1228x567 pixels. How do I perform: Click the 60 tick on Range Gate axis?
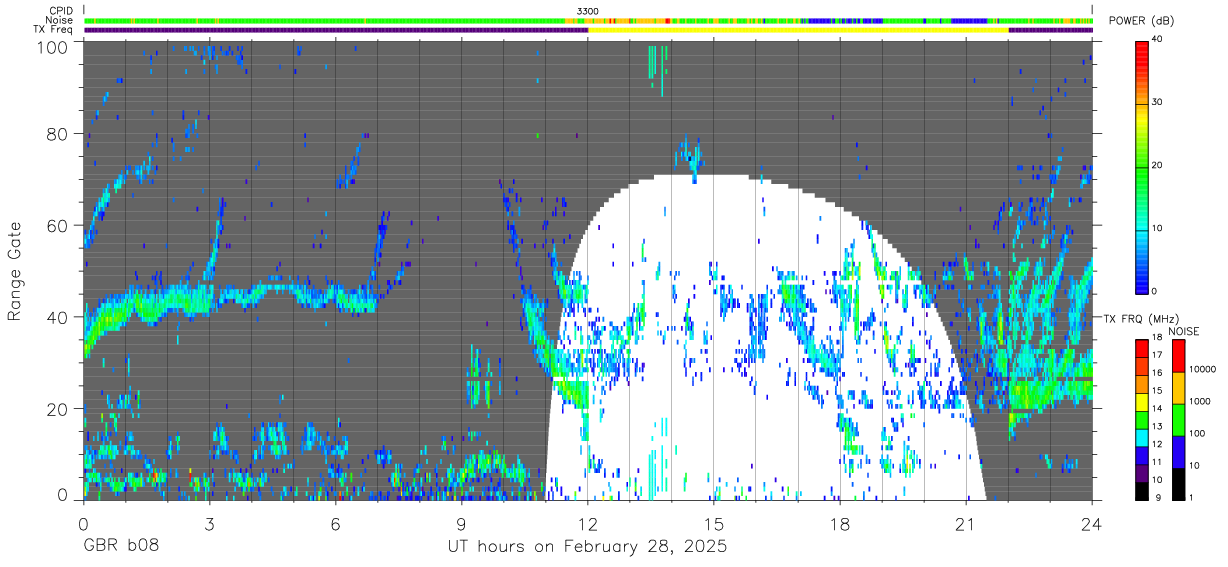point(59,225)
